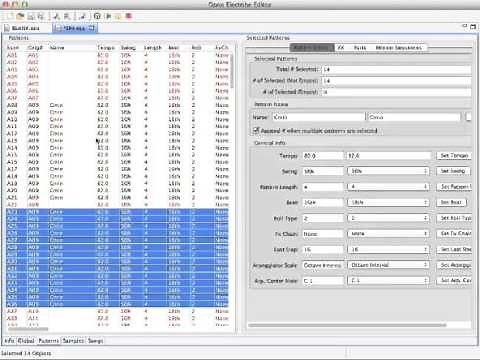Viewport: 480px width, 360px height.
Task: Open the Pattern Length dropdown
Action: pos(388,187)
